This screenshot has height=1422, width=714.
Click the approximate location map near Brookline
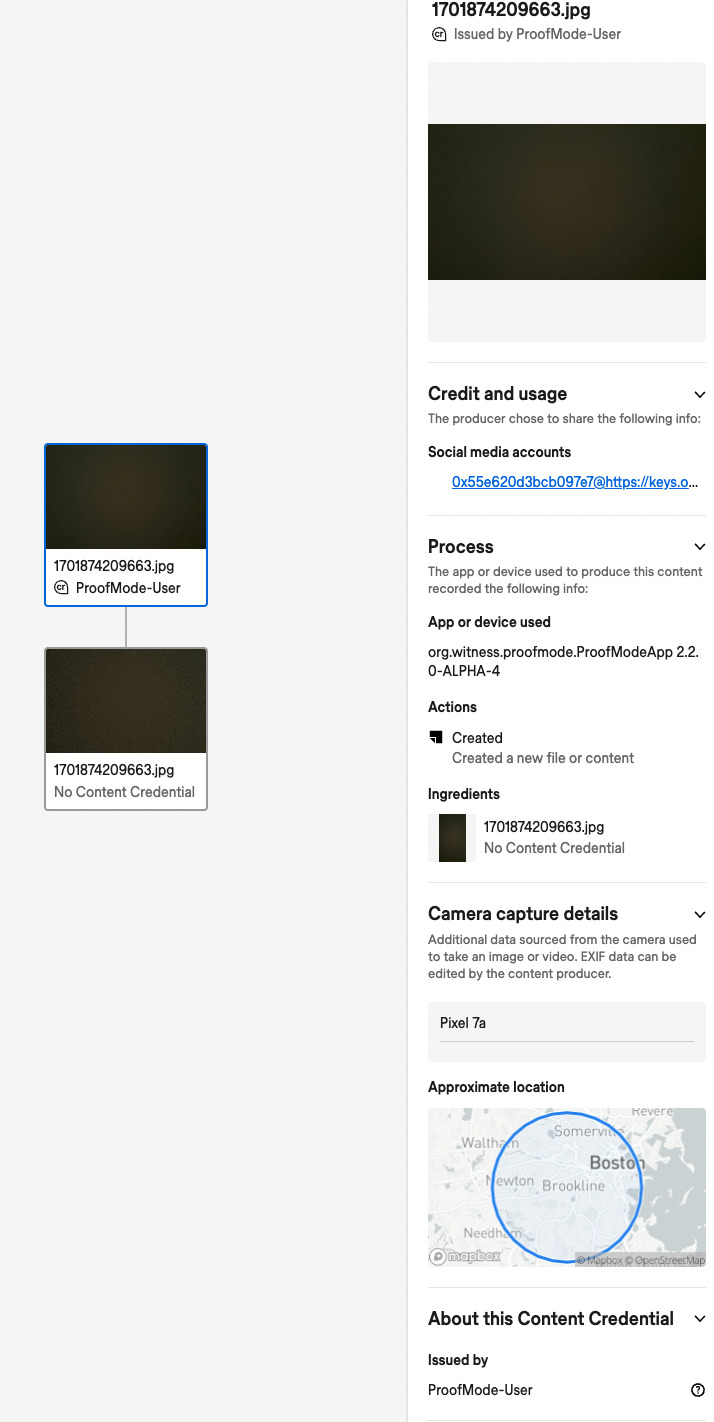coord(573,1186)
